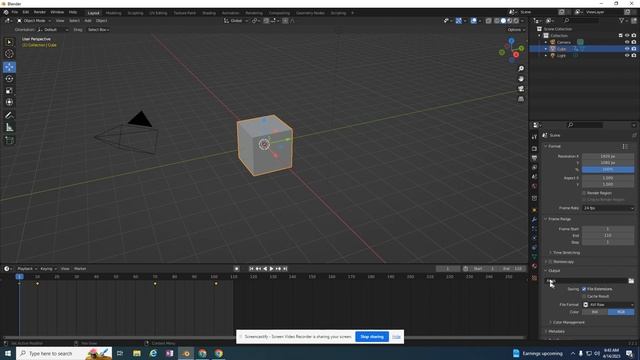Hide the Cube with its eye icon
Screen dimensions: 640x360
[627, 49]
